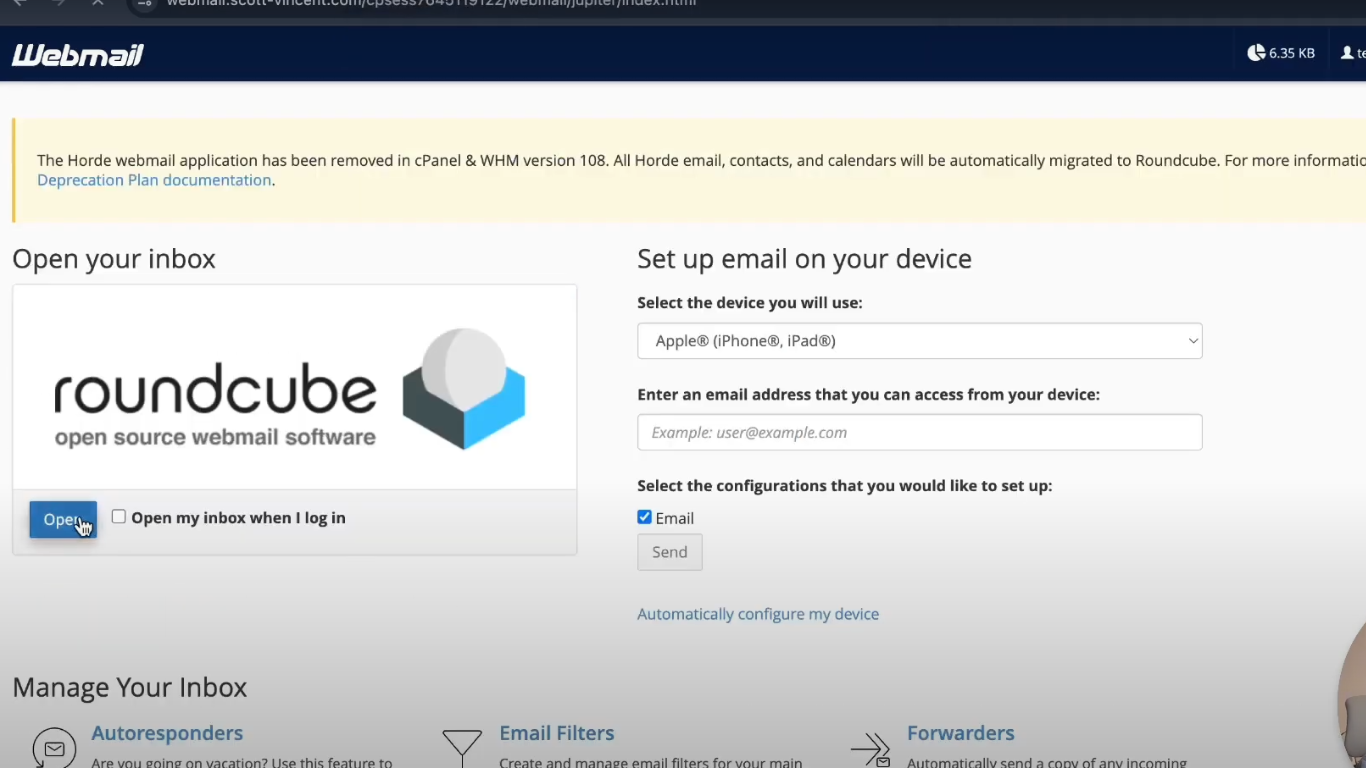Click the Webmail logo in header
The width and height of the screenshot is (1366, 768).
click(x=78, y=55)
